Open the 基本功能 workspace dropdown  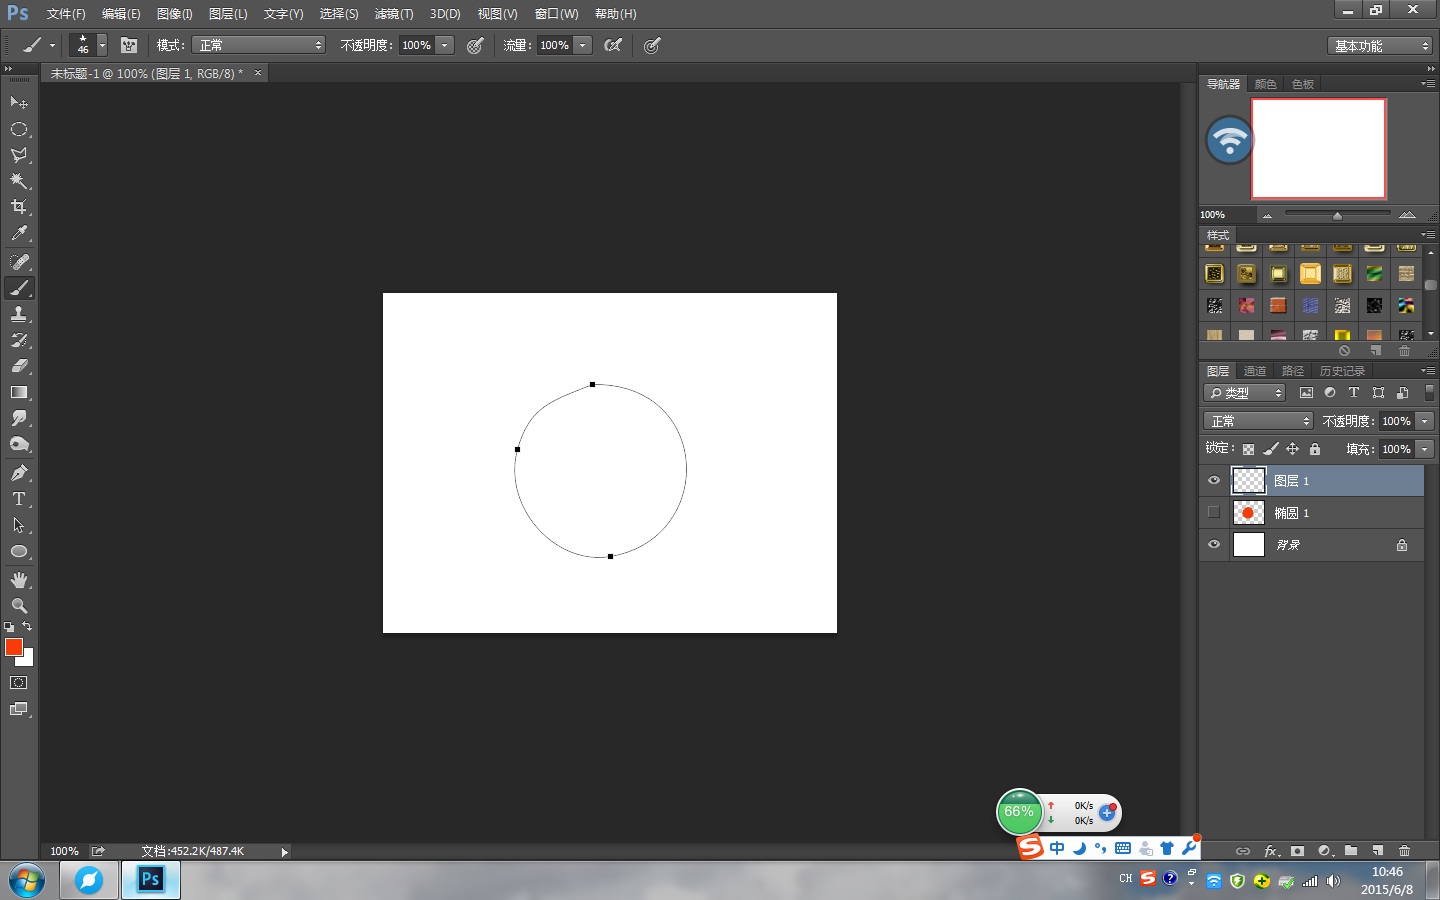(1380, 46)
